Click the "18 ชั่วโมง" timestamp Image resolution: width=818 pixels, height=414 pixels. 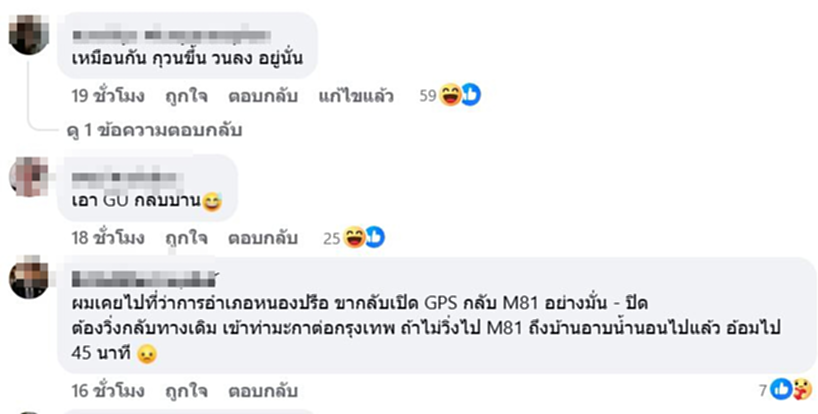tap(109, 238)
